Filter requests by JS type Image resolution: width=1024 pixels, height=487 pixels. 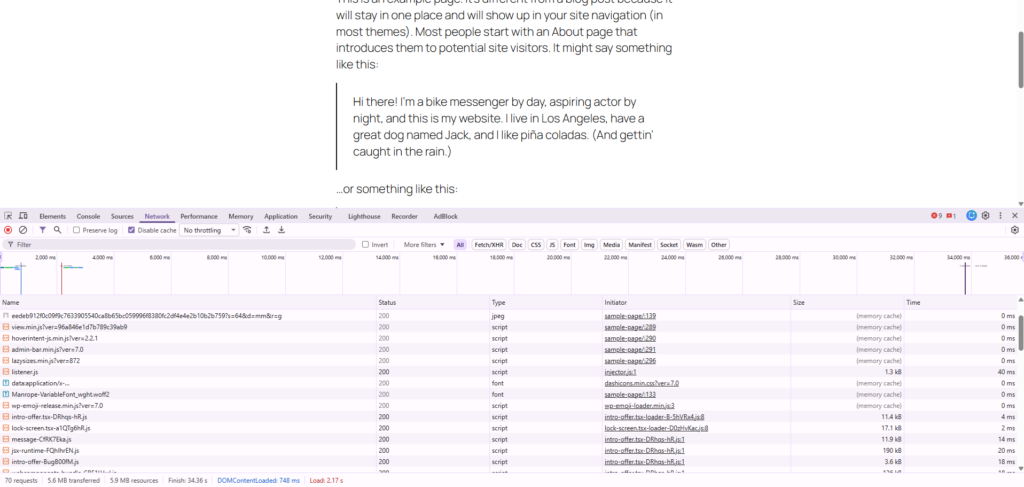(552, 245)
